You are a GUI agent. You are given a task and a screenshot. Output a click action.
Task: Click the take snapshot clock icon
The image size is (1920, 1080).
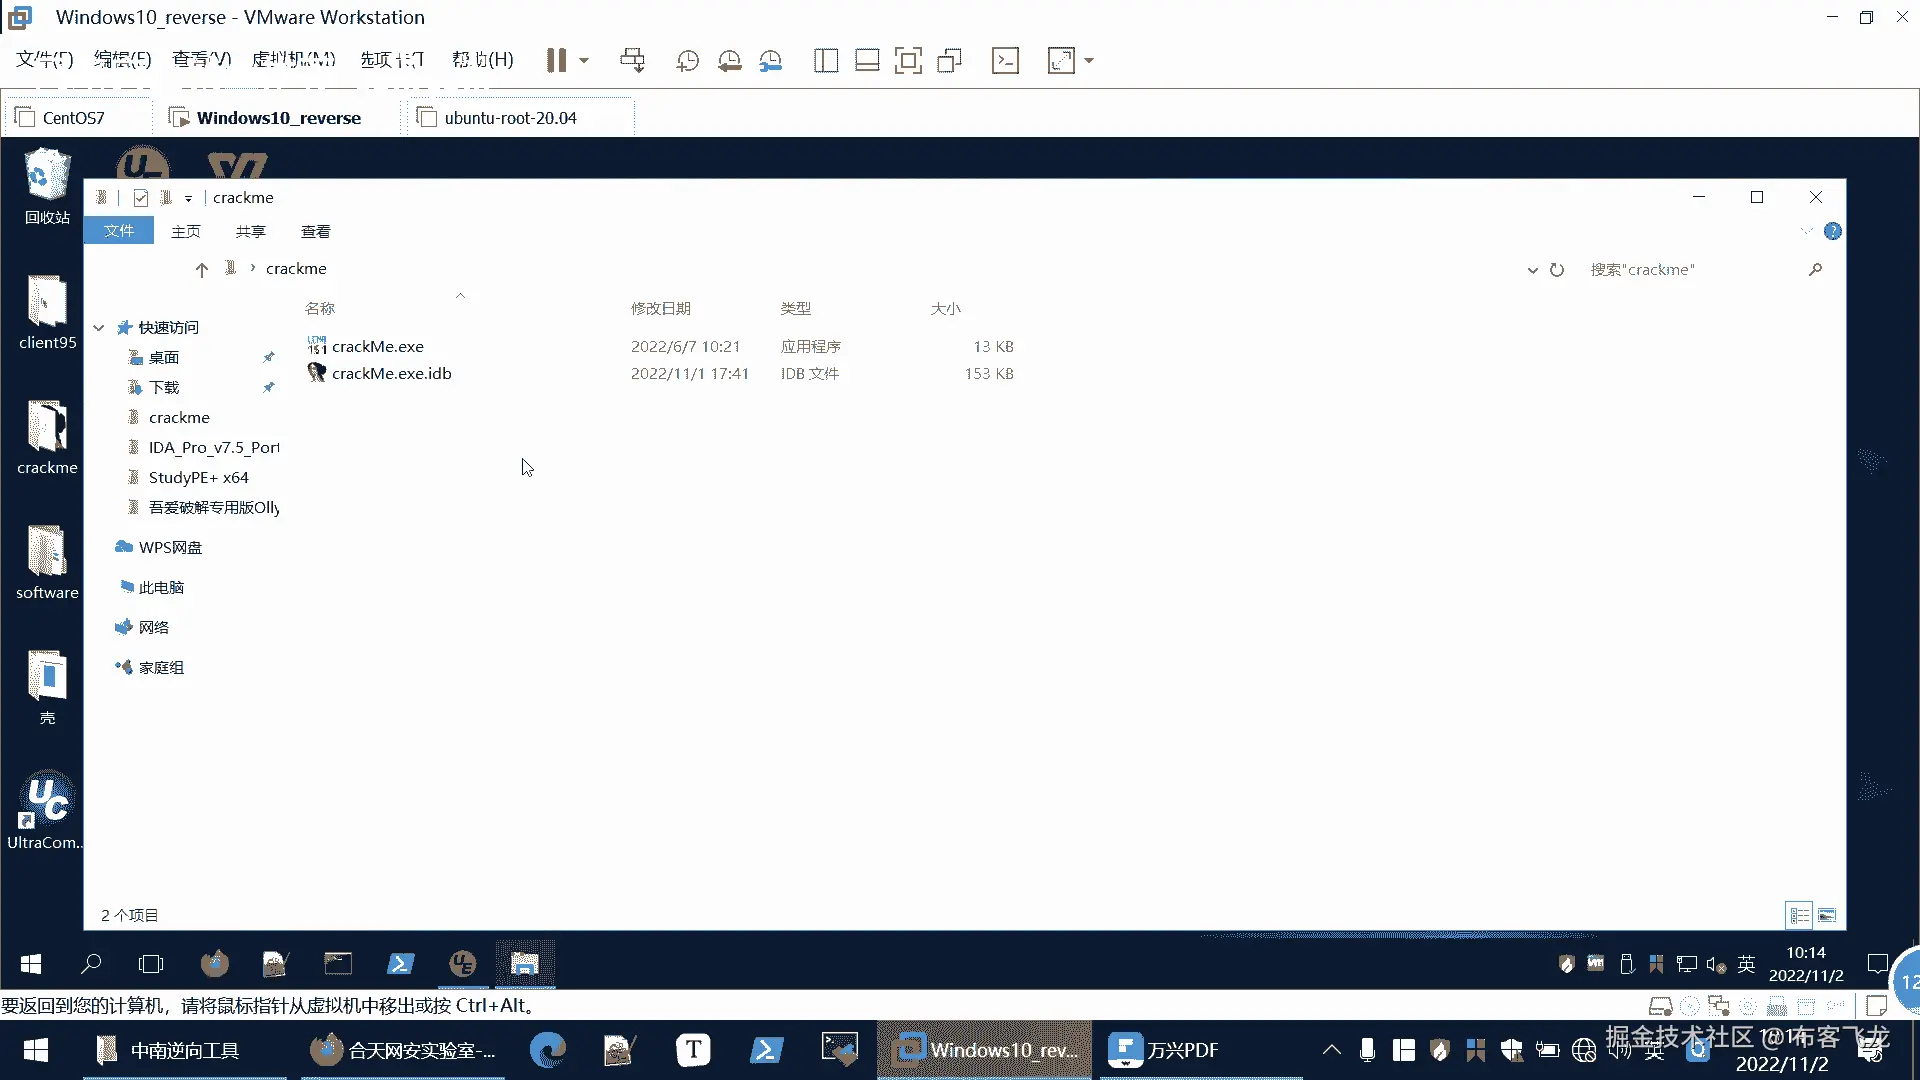click(687, 60)
